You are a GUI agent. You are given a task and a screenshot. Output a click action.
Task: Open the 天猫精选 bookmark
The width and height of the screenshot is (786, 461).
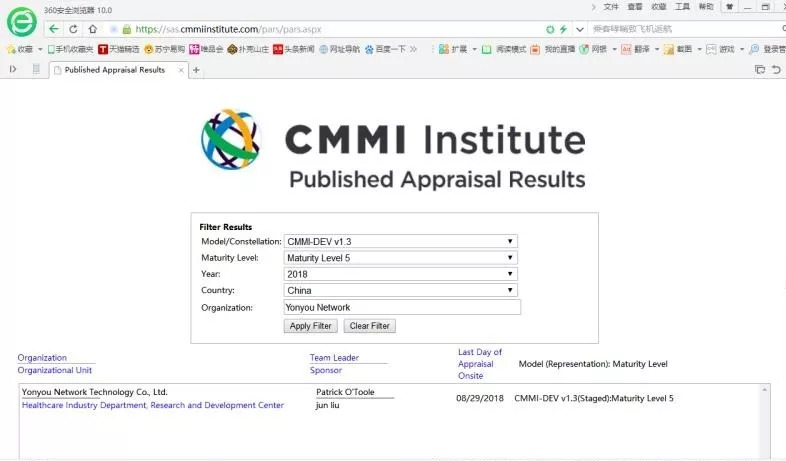tap(119, 49)
